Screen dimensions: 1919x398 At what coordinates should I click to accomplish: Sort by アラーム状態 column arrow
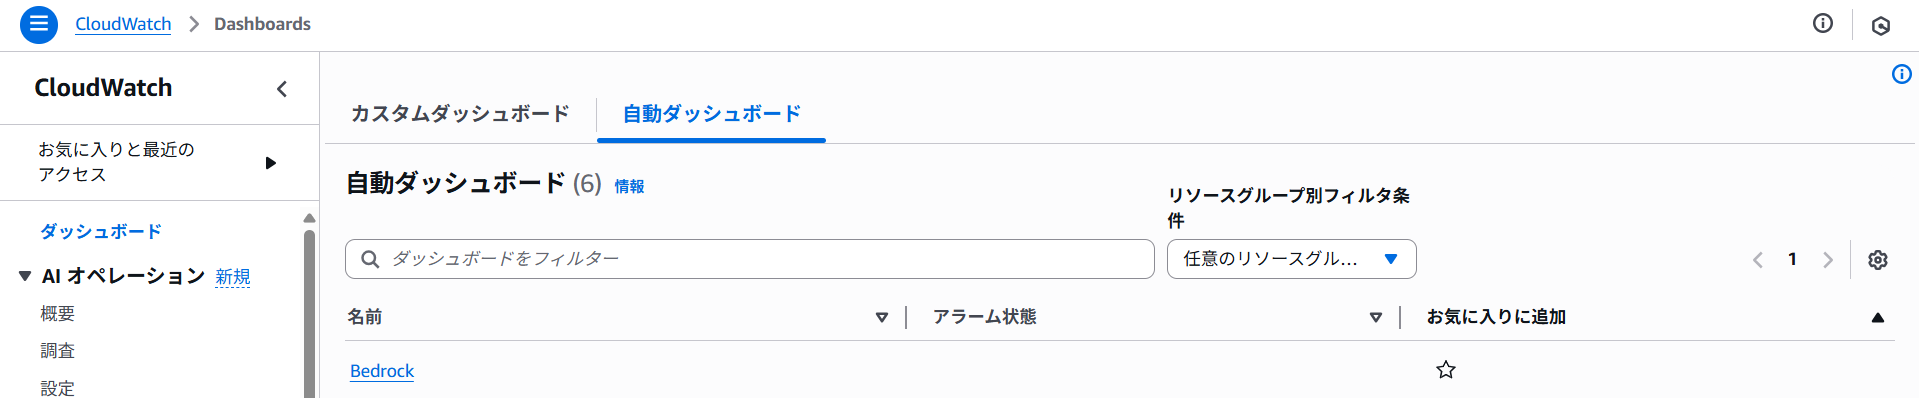1376,317
